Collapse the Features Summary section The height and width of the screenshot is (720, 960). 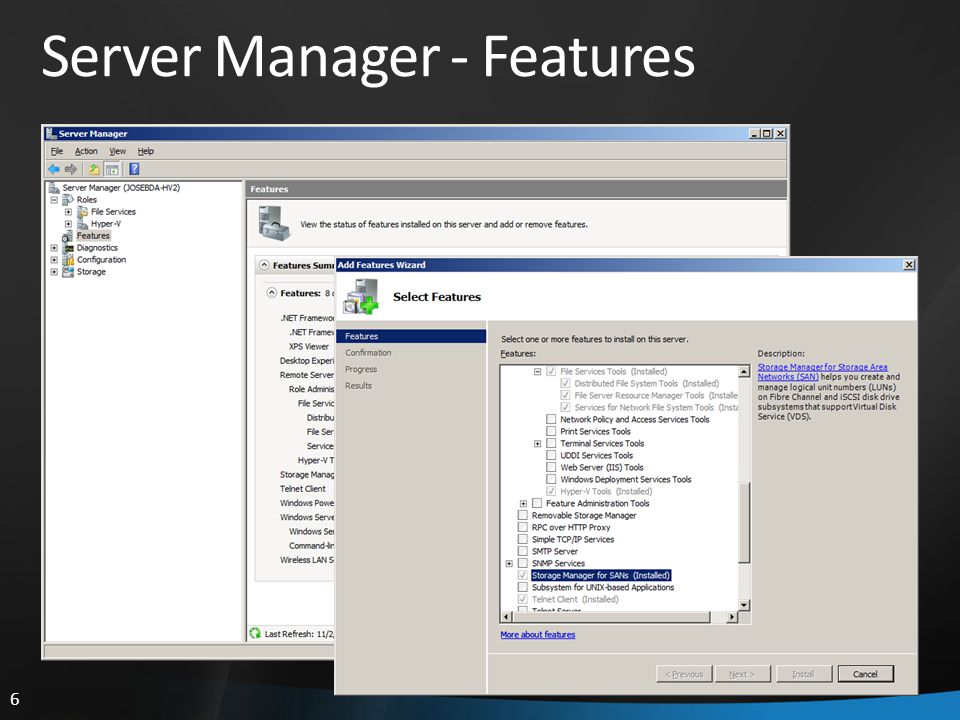pyautogui.click(x=264, y=265)
